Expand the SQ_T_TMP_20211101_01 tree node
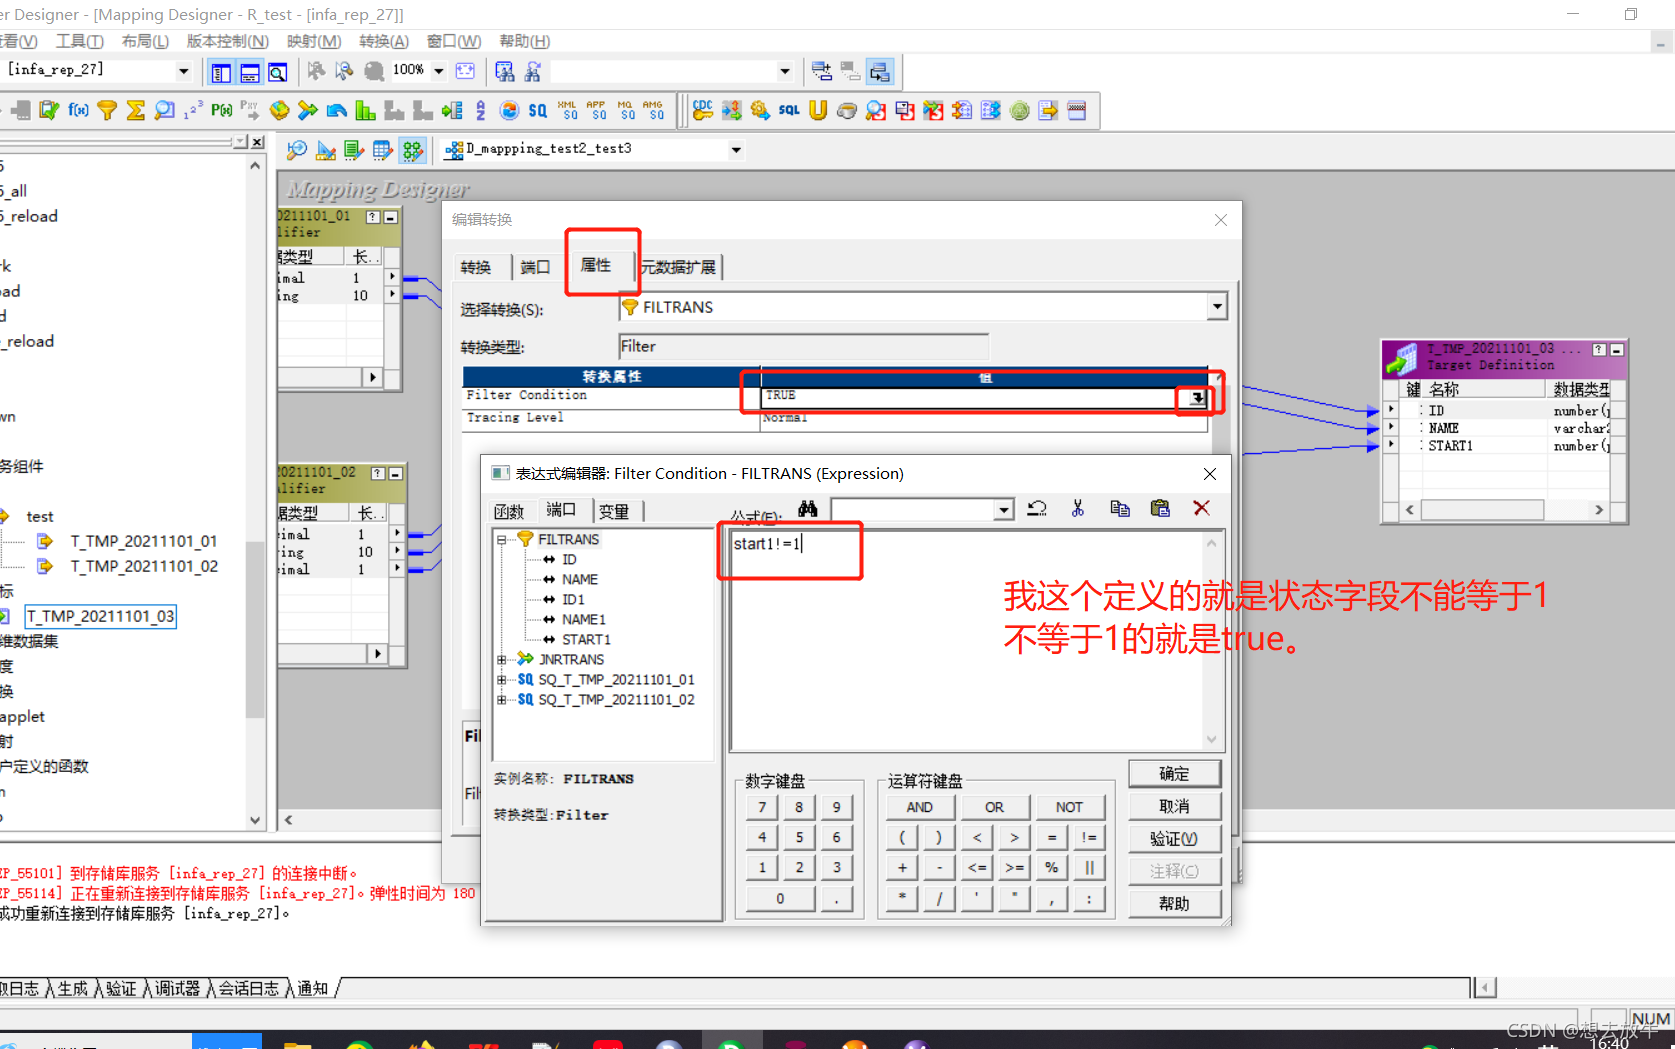This screenshot has width=1675, height=1049. pyautogui.click(x=502, y=679)
